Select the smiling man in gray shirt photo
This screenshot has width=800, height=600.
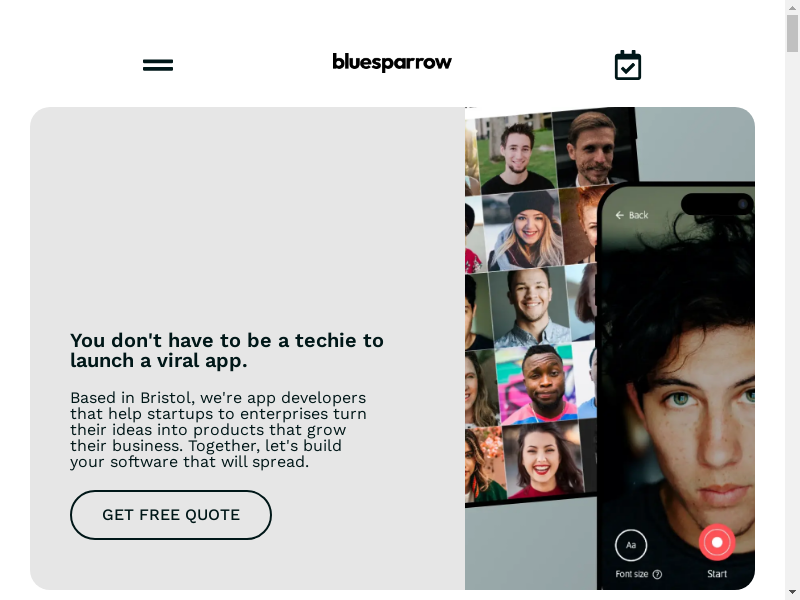[x=529, y=306]
